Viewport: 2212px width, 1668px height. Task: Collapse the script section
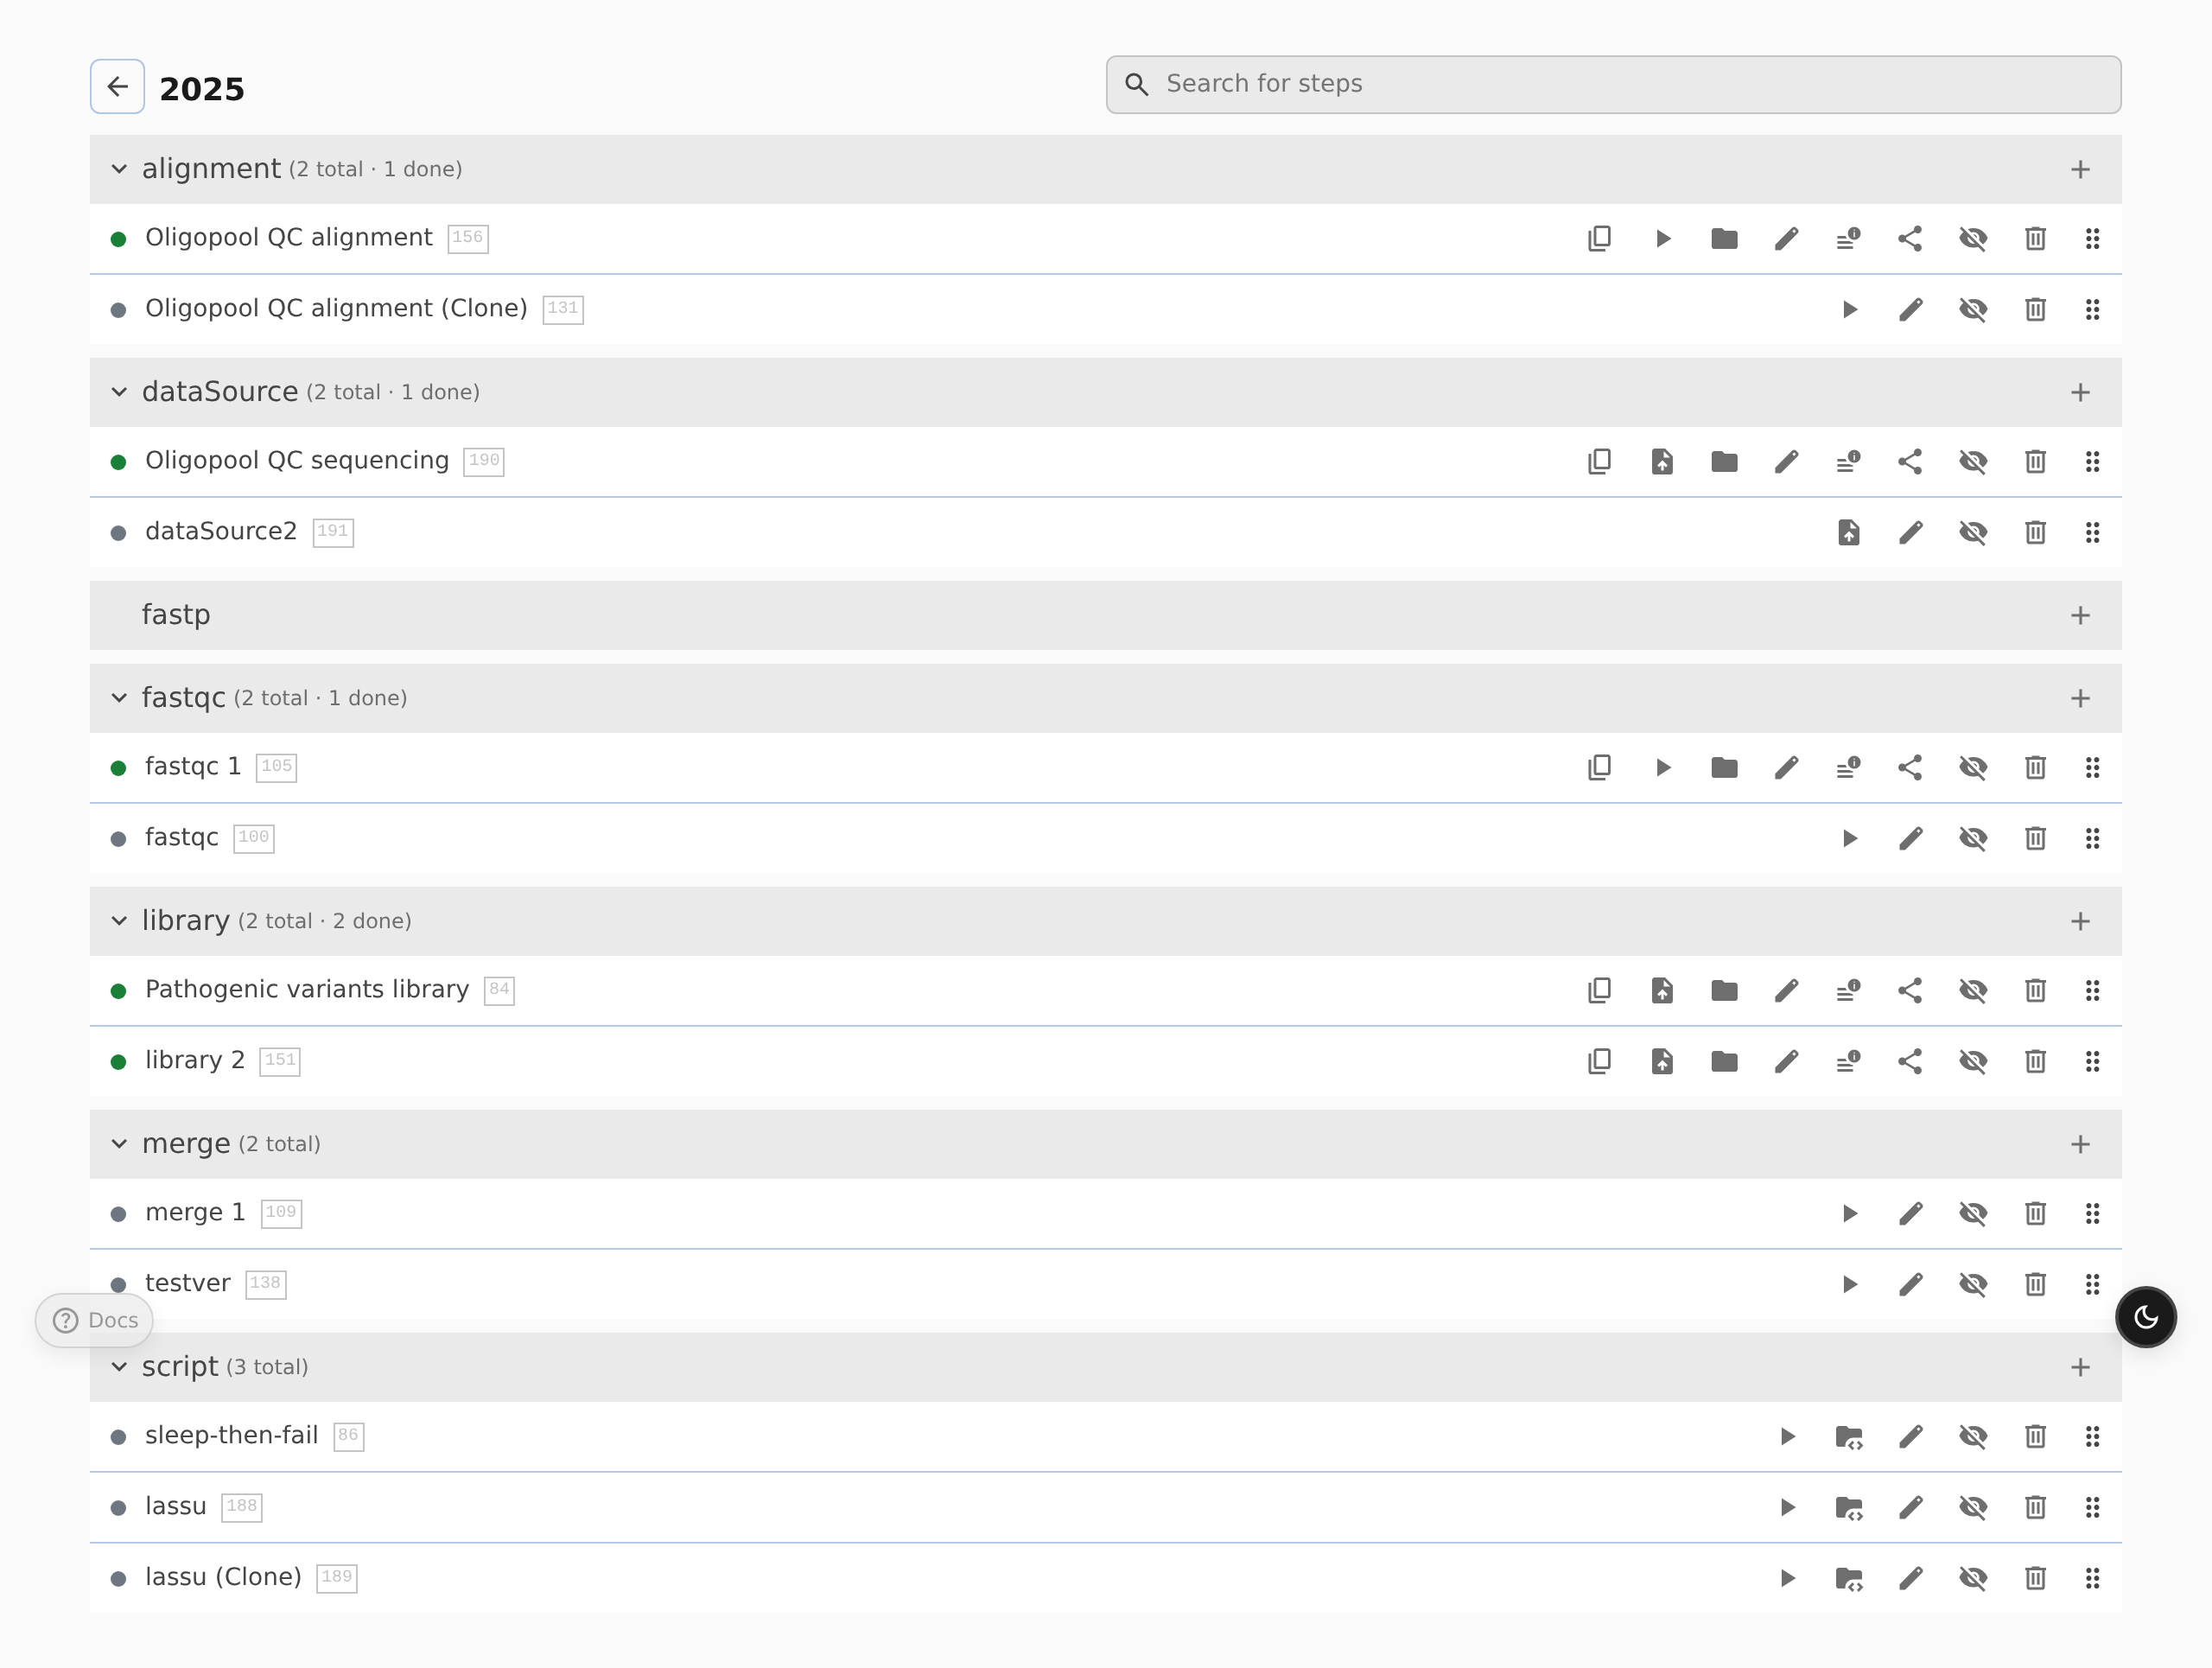pyautogui.click(x=119, y=1367)
